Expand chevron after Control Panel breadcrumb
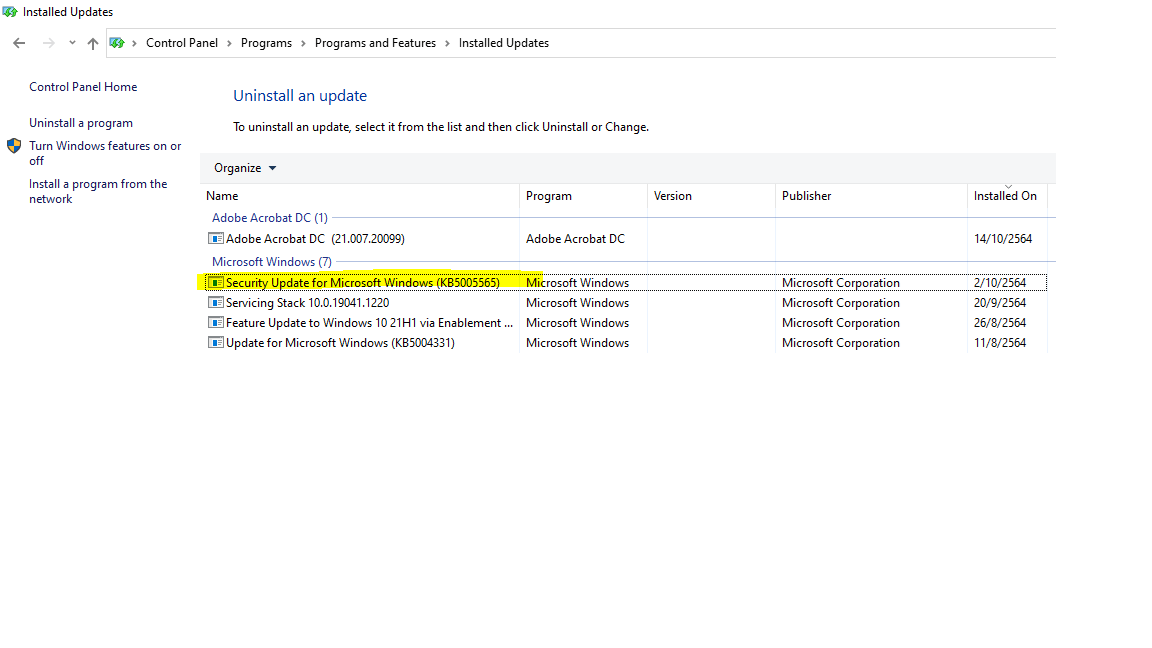The image size is (1152, 648). [x=229, y=43]
